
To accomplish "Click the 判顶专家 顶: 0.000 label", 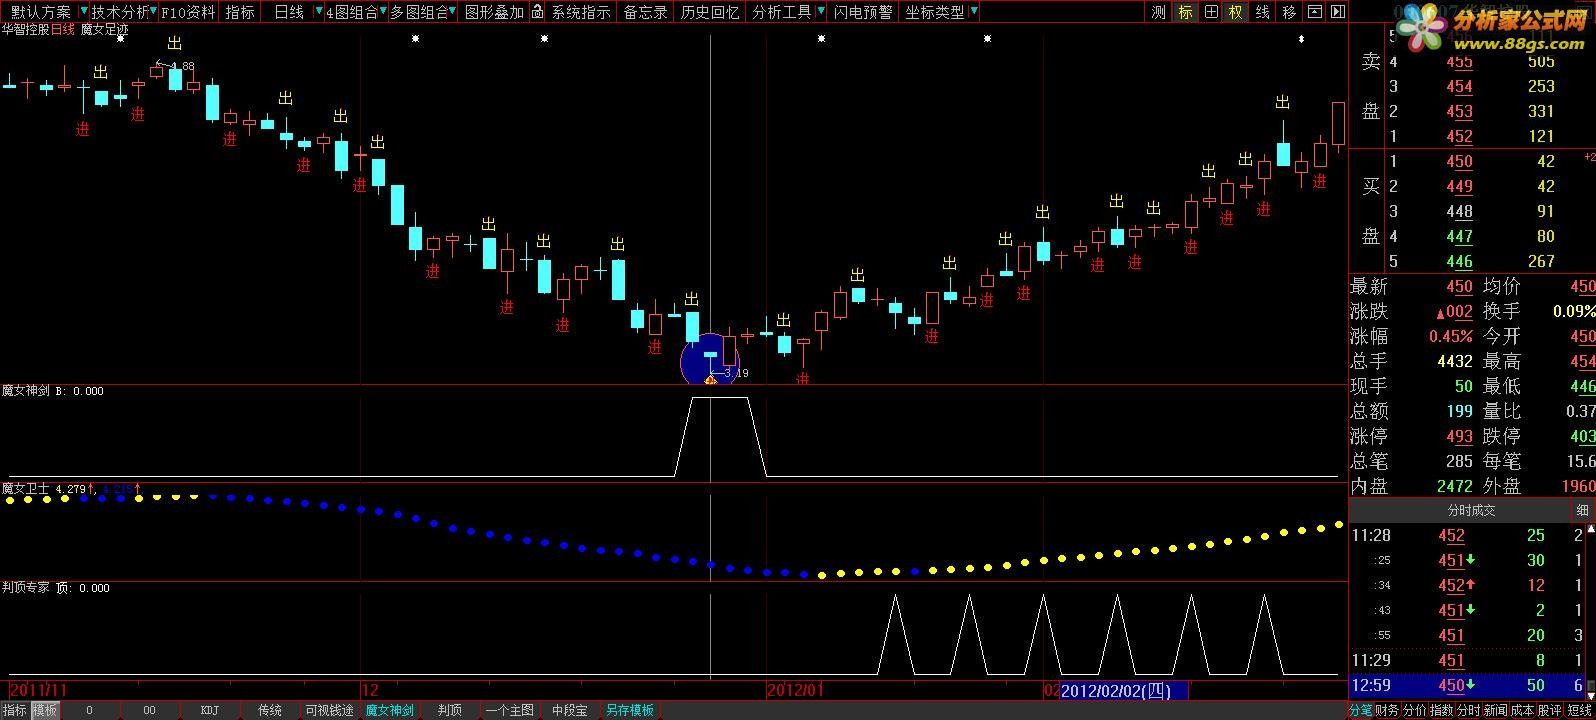I will 55,587.
